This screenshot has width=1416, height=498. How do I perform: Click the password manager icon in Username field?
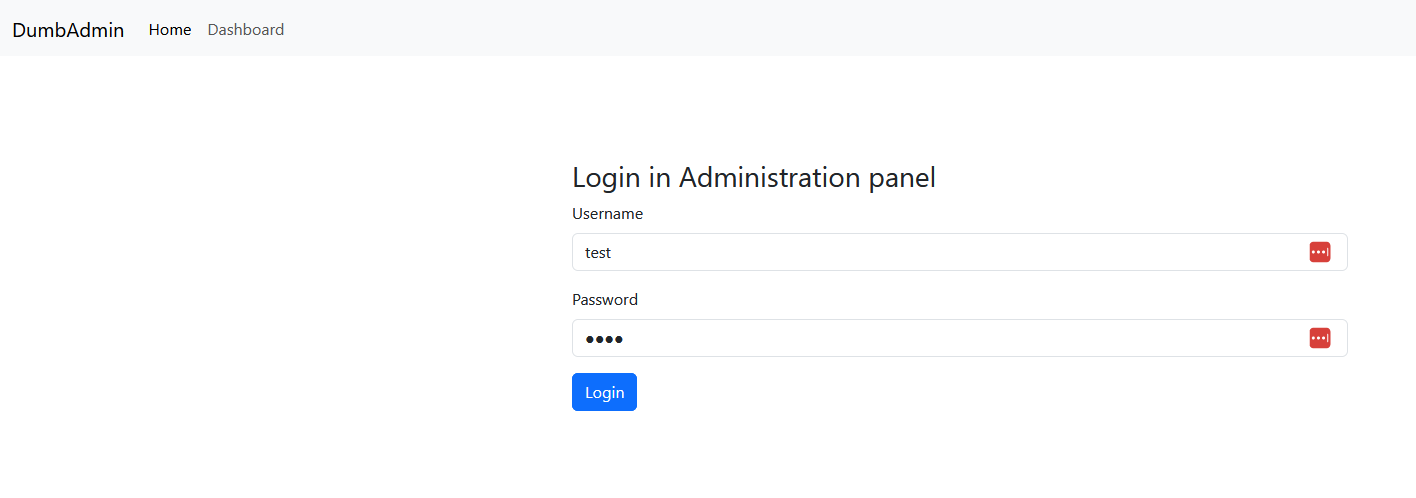[x=1319, y=252]
